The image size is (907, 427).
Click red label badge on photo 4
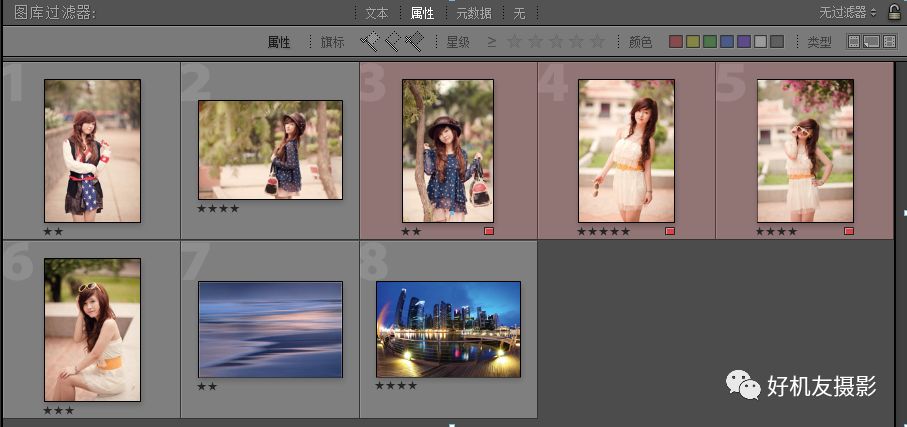pyautogui.click(x=670, y=231)
